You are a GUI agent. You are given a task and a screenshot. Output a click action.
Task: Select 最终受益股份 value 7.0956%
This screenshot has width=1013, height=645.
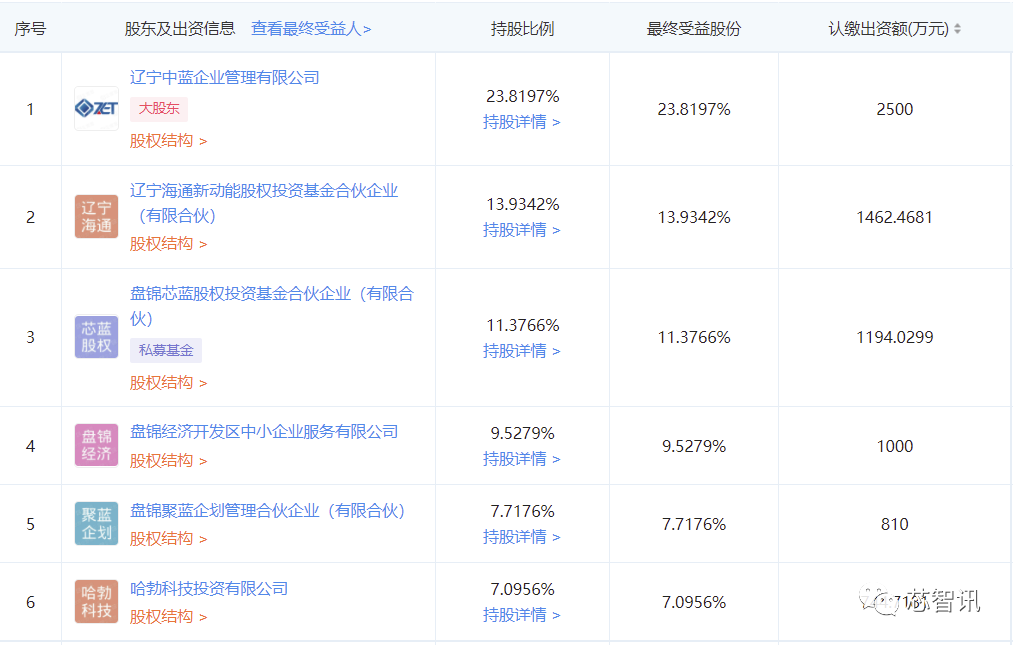(694, 602)
